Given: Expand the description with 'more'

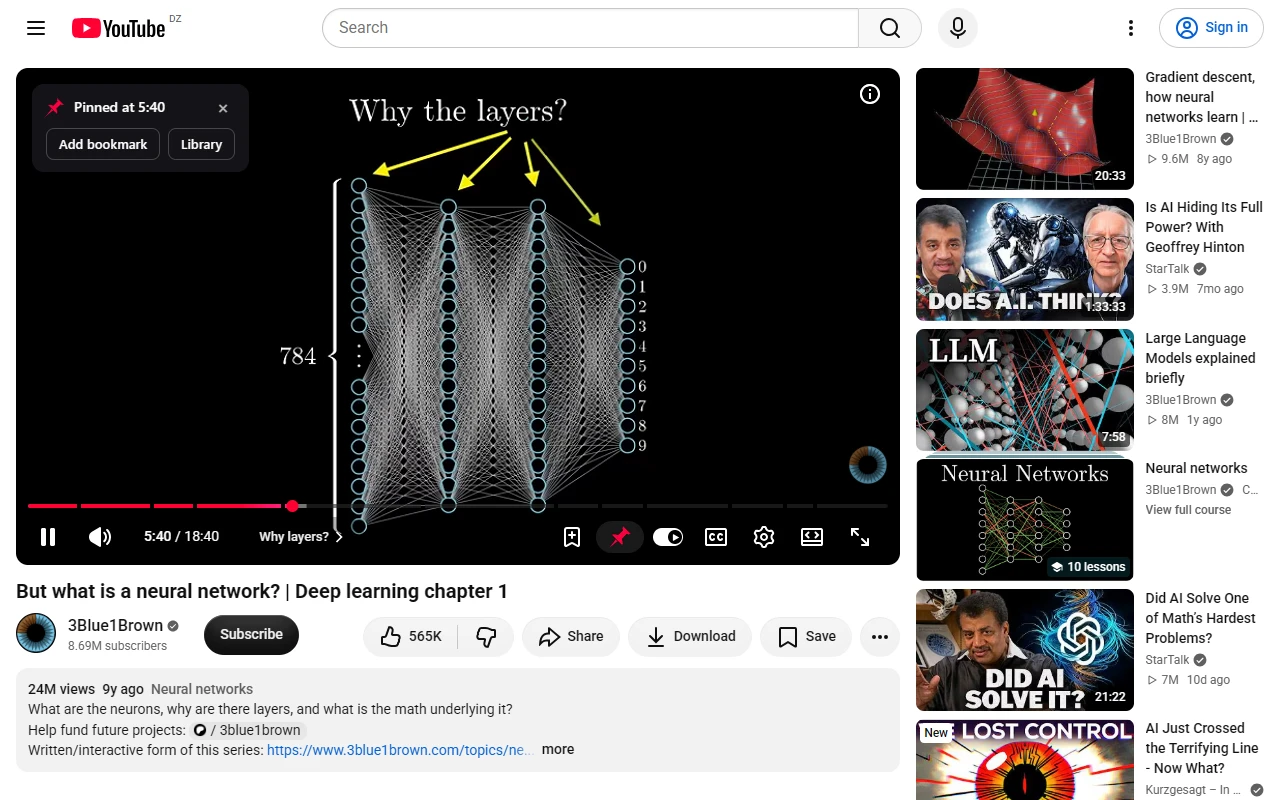Looking at the screenshot, I should [558, 749].
